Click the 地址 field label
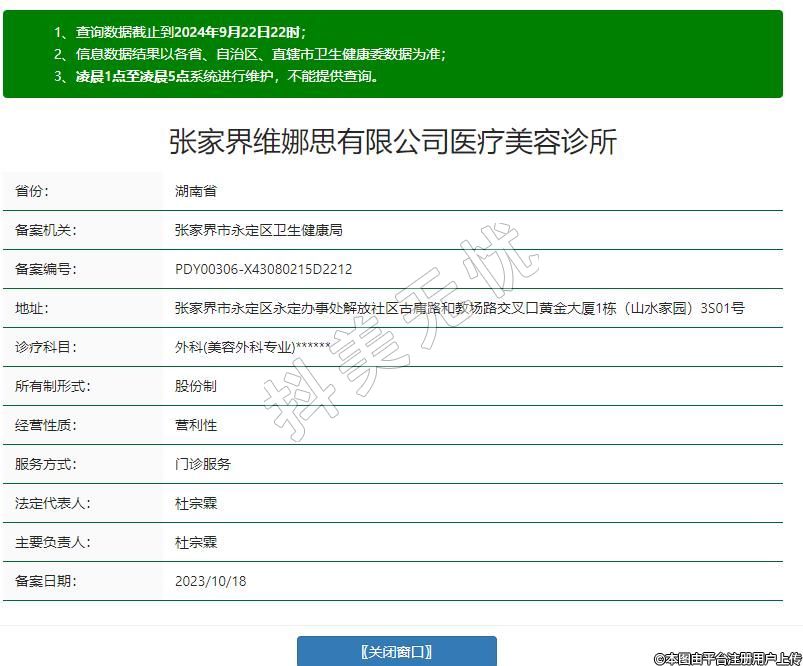 pos(31,308)
